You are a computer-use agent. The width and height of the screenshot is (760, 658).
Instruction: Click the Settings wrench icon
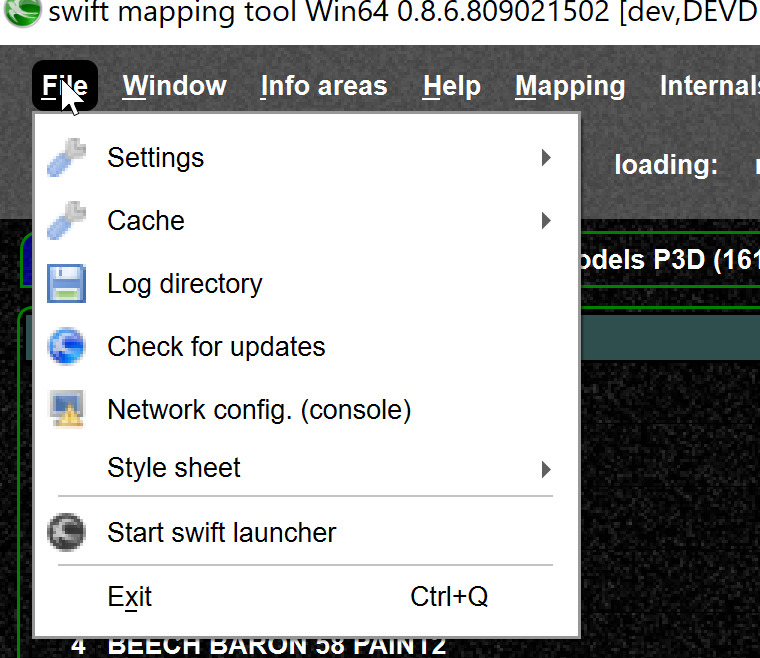66,157
